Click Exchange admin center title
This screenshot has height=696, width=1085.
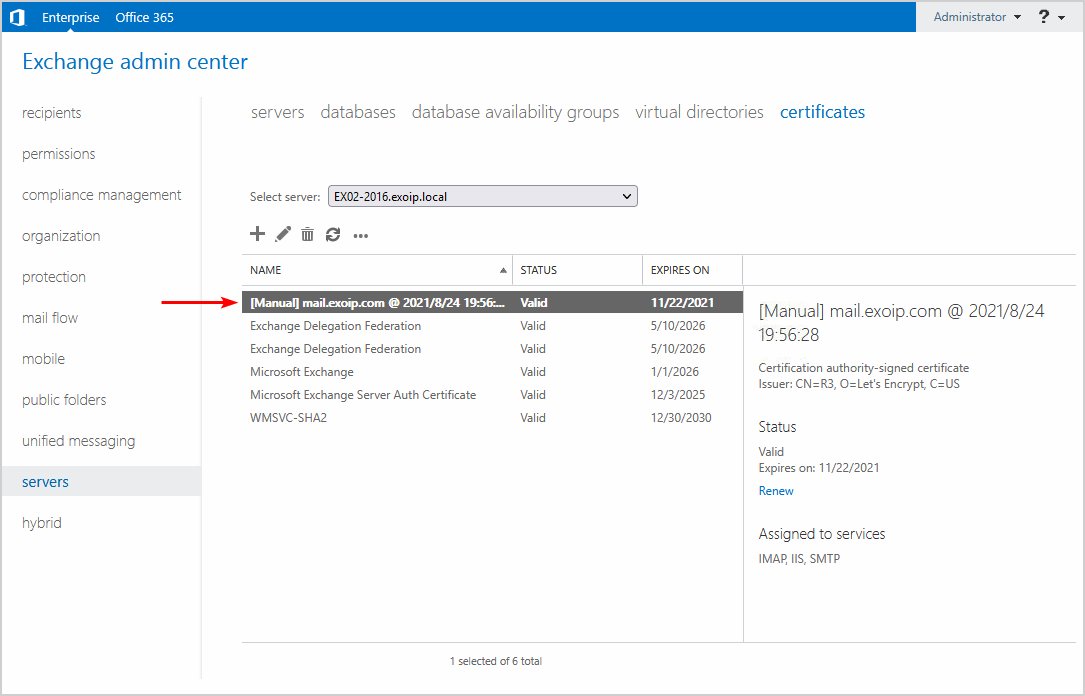point(135,62)
